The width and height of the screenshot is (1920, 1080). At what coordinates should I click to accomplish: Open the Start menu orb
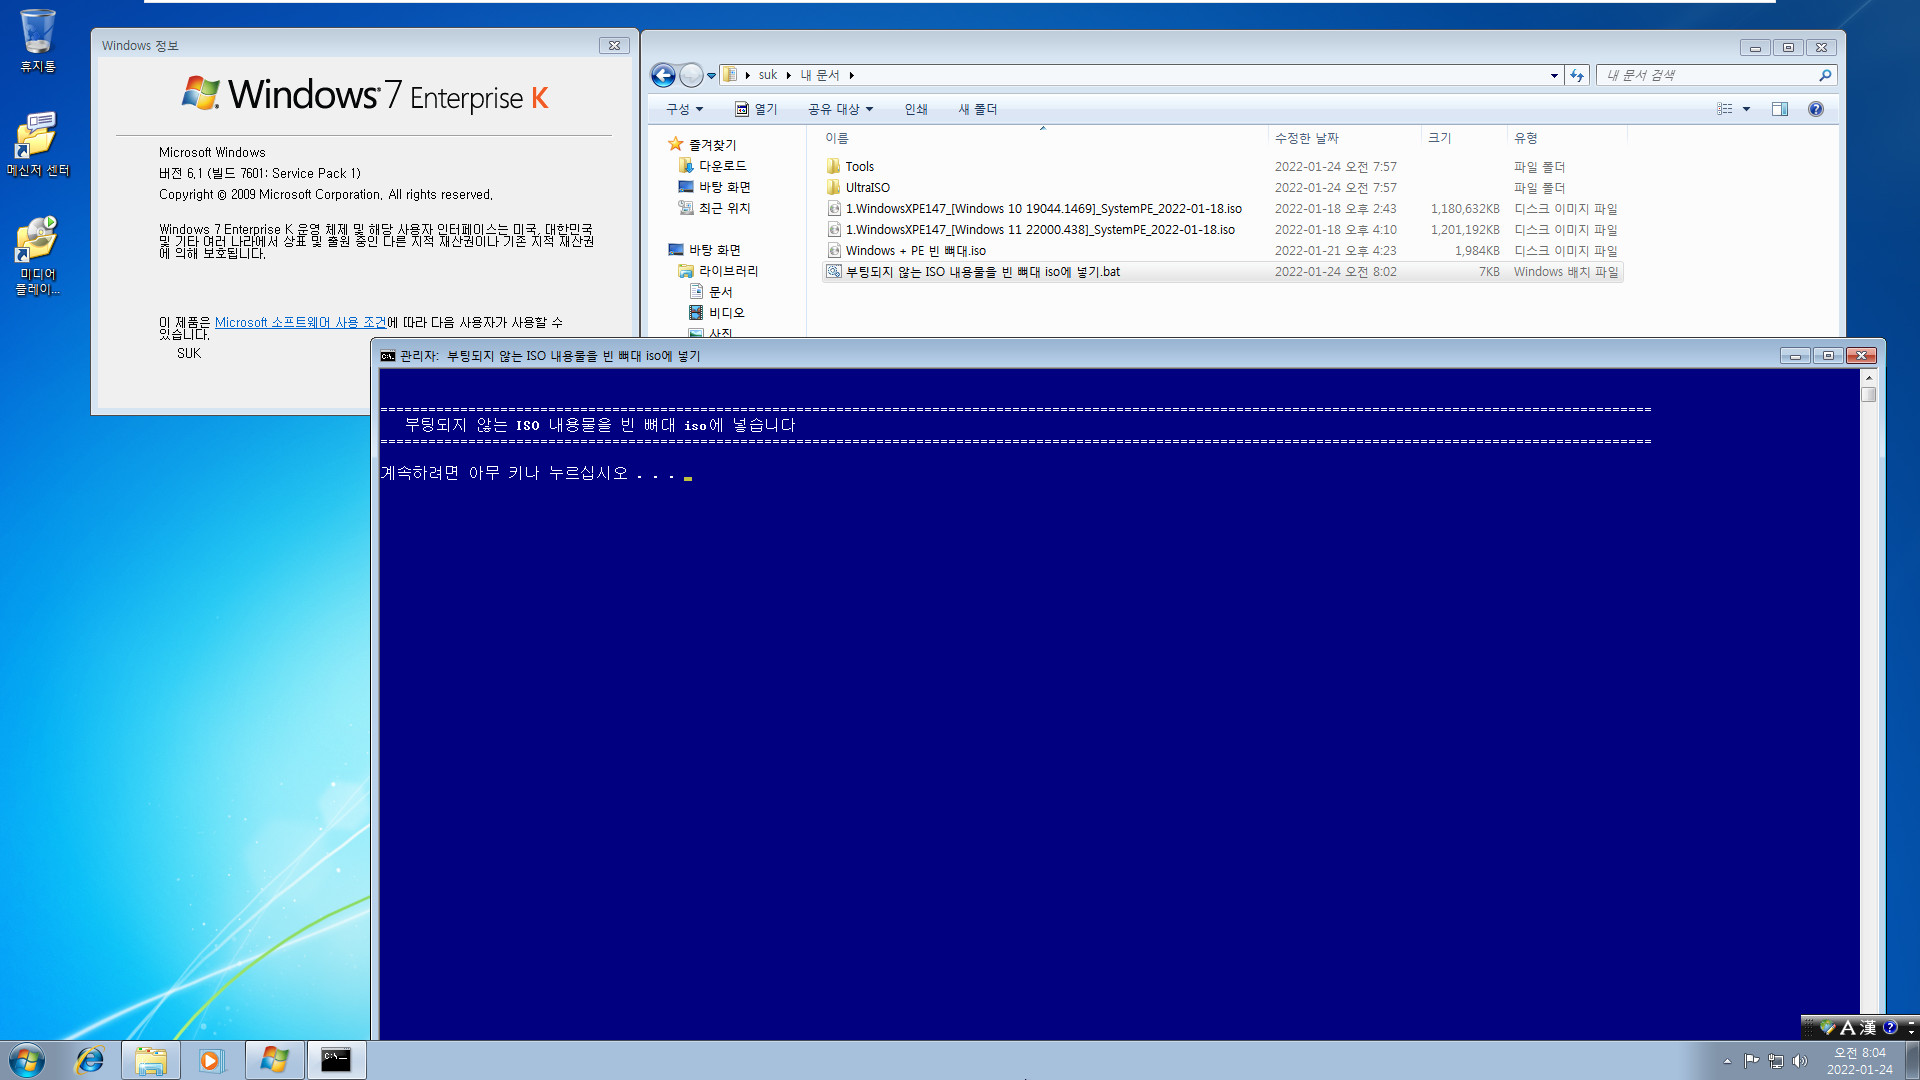[27, 1060]
